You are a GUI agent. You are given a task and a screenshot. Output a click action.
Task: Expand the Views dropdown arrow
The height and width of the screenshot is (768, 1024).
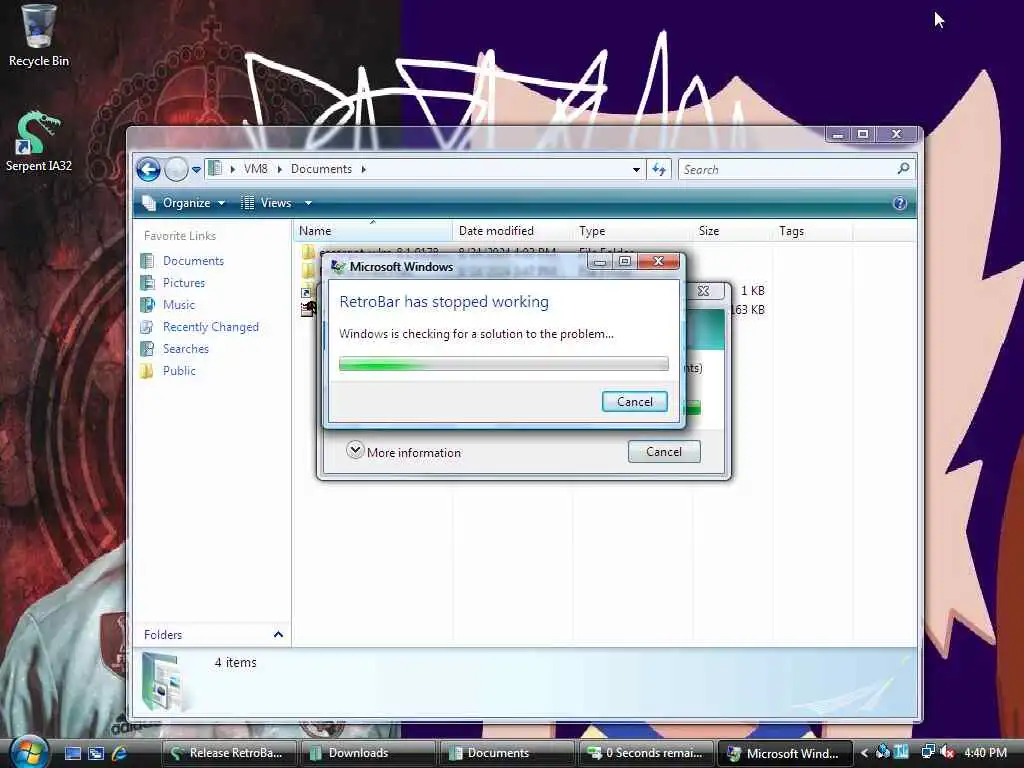point(308,203)
